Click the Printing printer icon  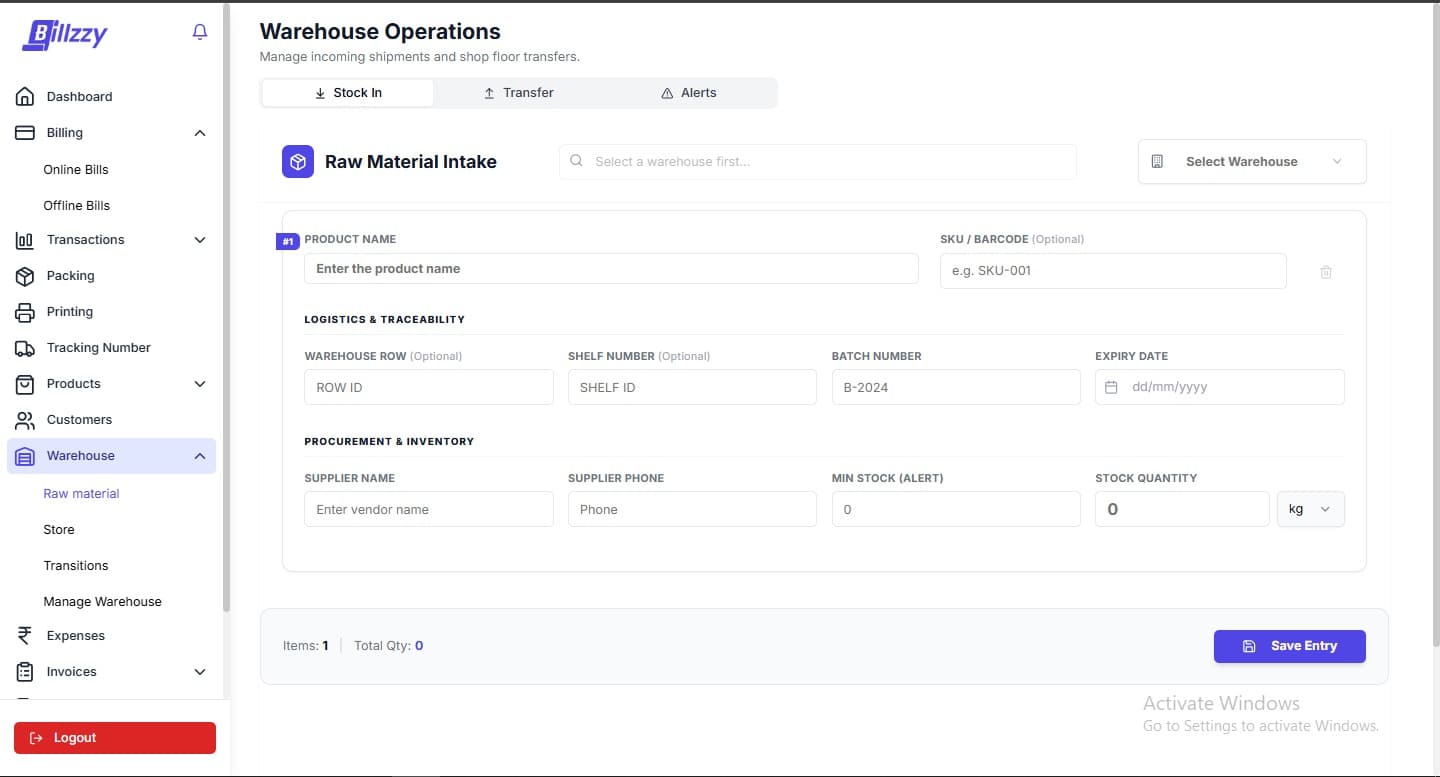(x=25, y=312)
